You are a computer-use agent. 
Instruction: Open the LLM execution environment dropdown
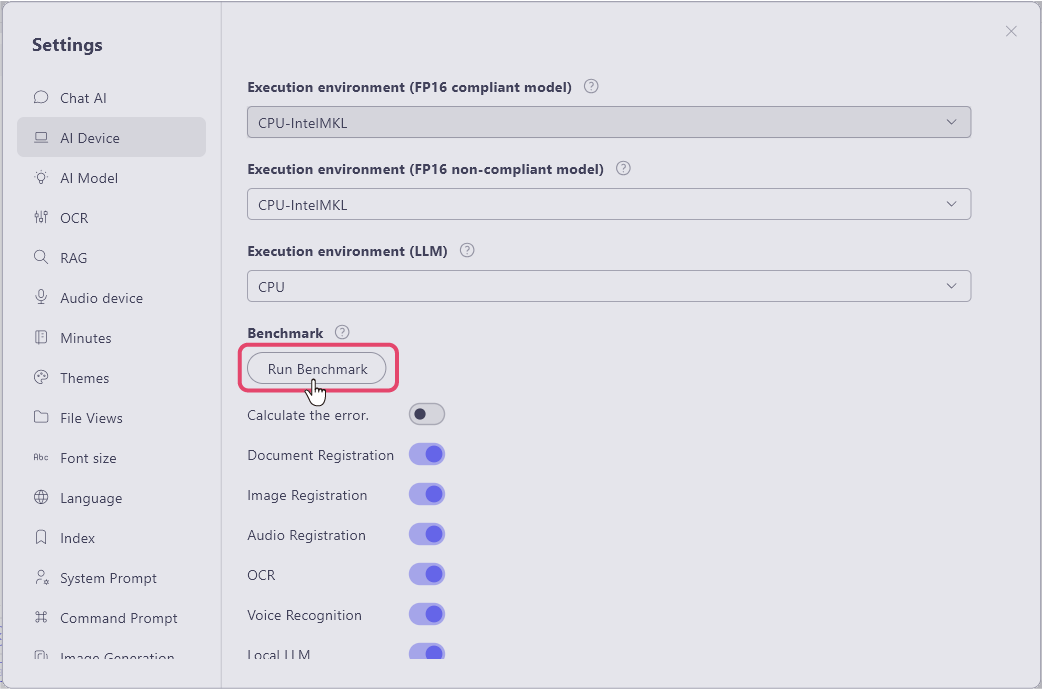pos(608,287)
